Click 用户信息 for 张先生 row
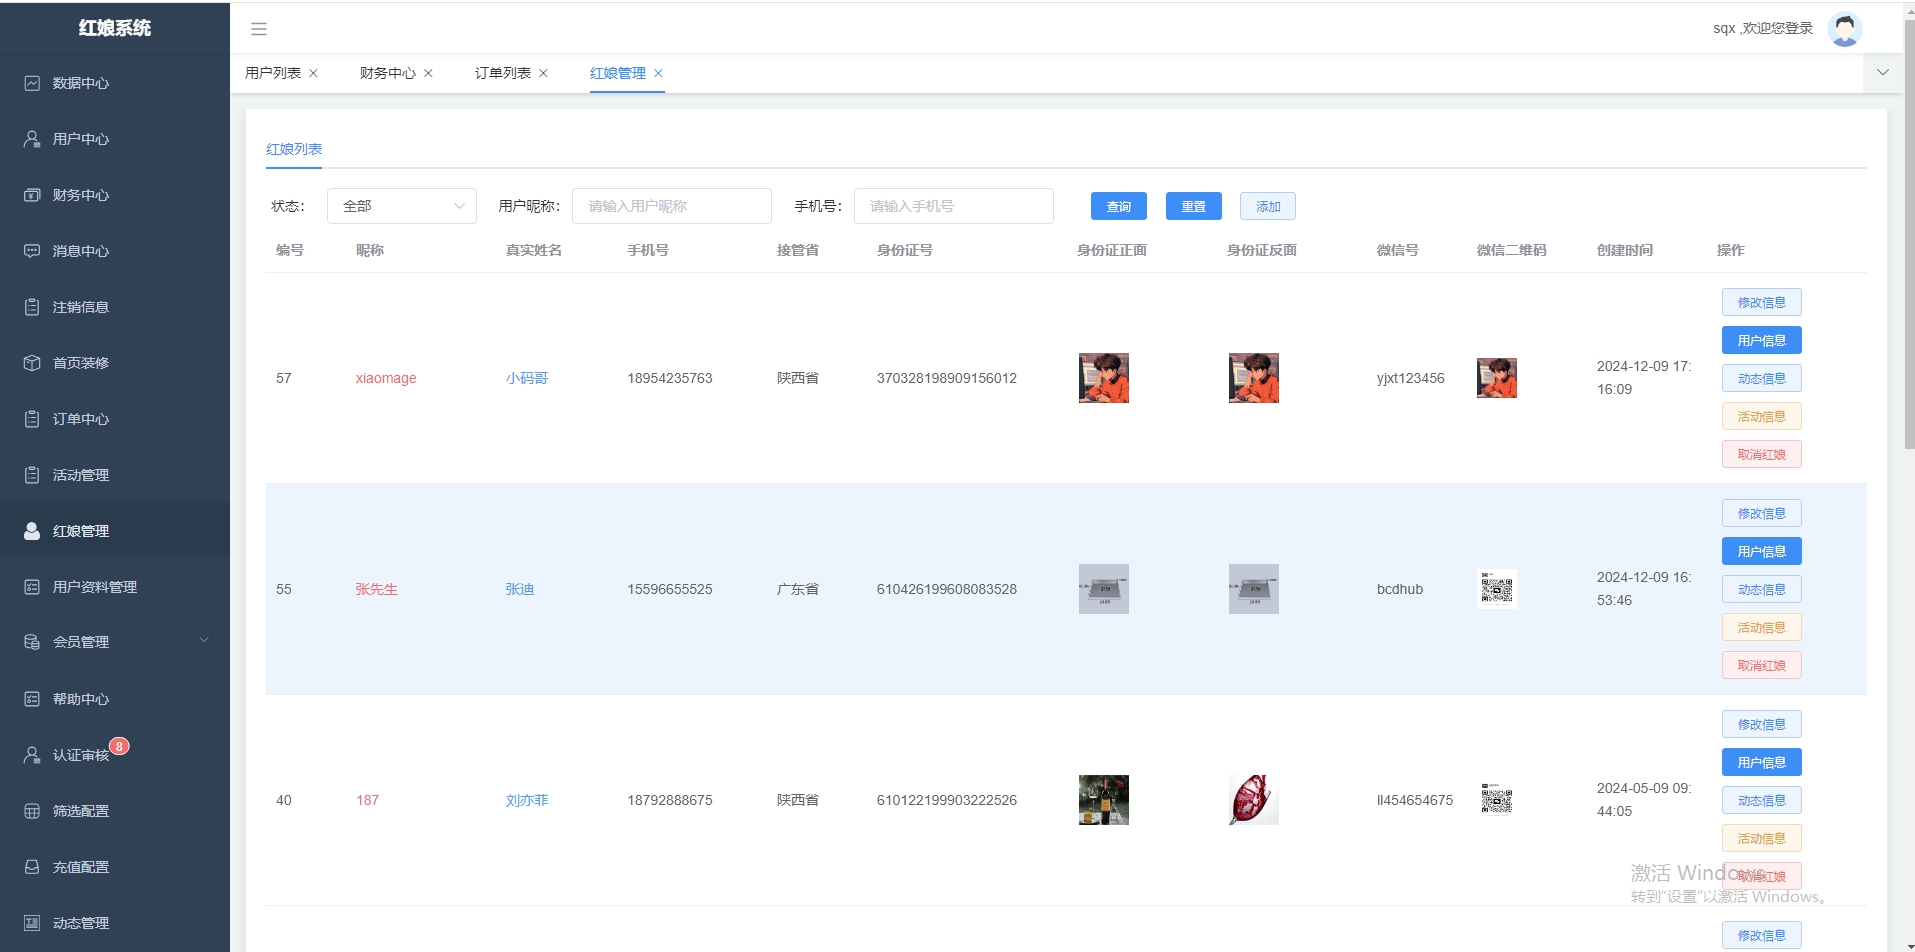This screenshot has height=952, width=1915. pyautogui.click(x=1762, y=551)
